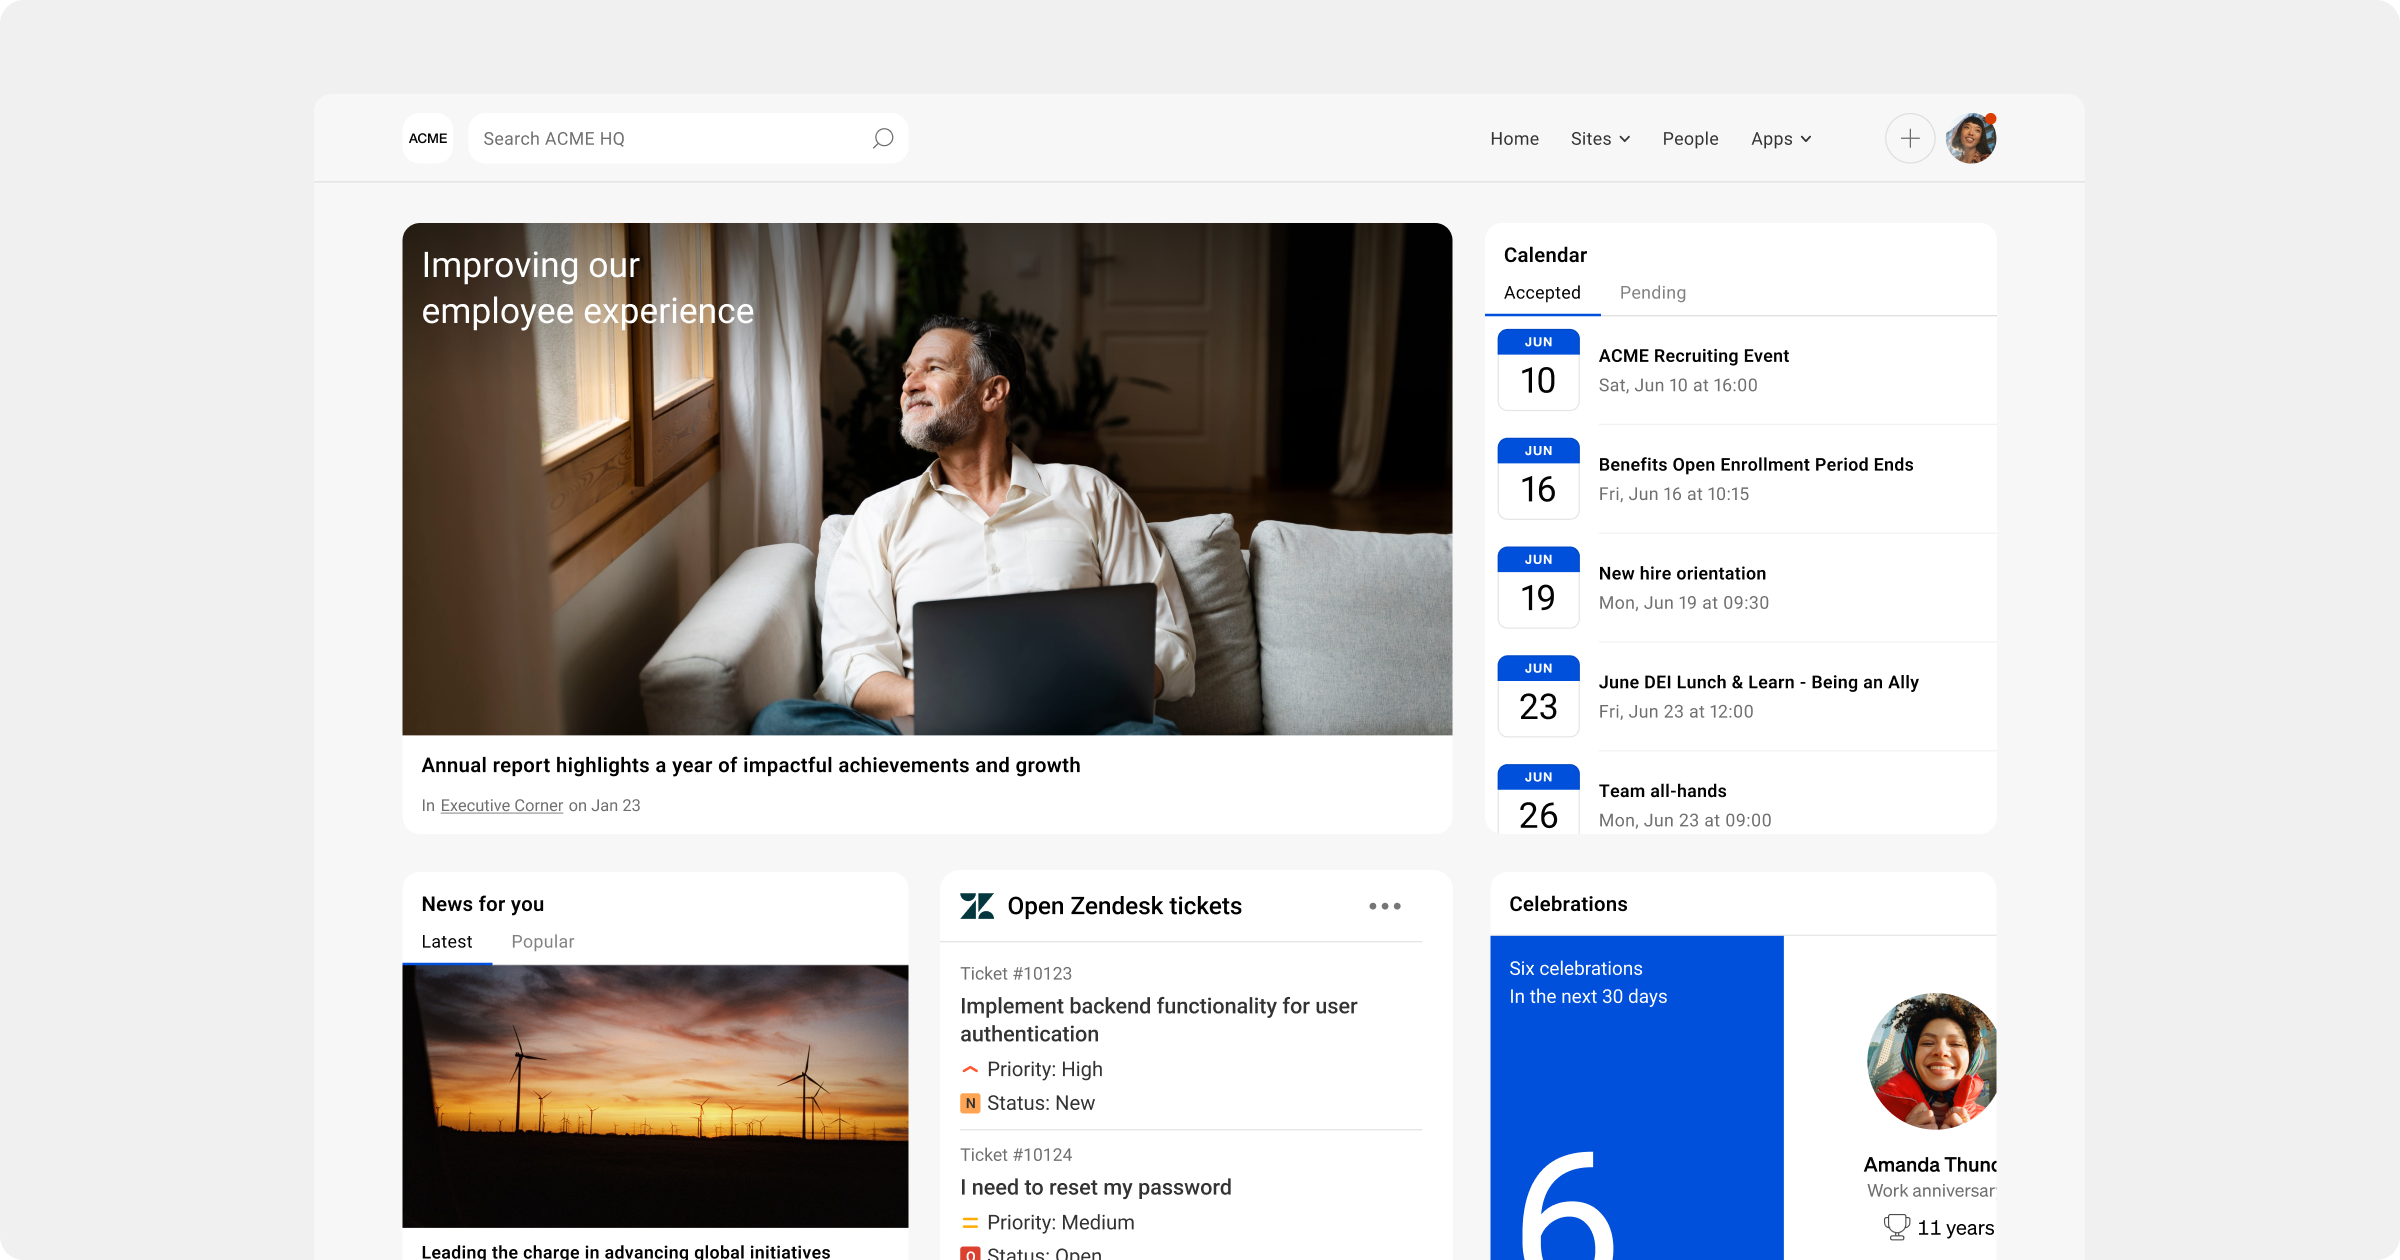This screenshot has height=1260, width=2400.
Task: Click Fri, Jun 23 at 12:00 text
Action: pyautogui.click(x=1675, y=713)
